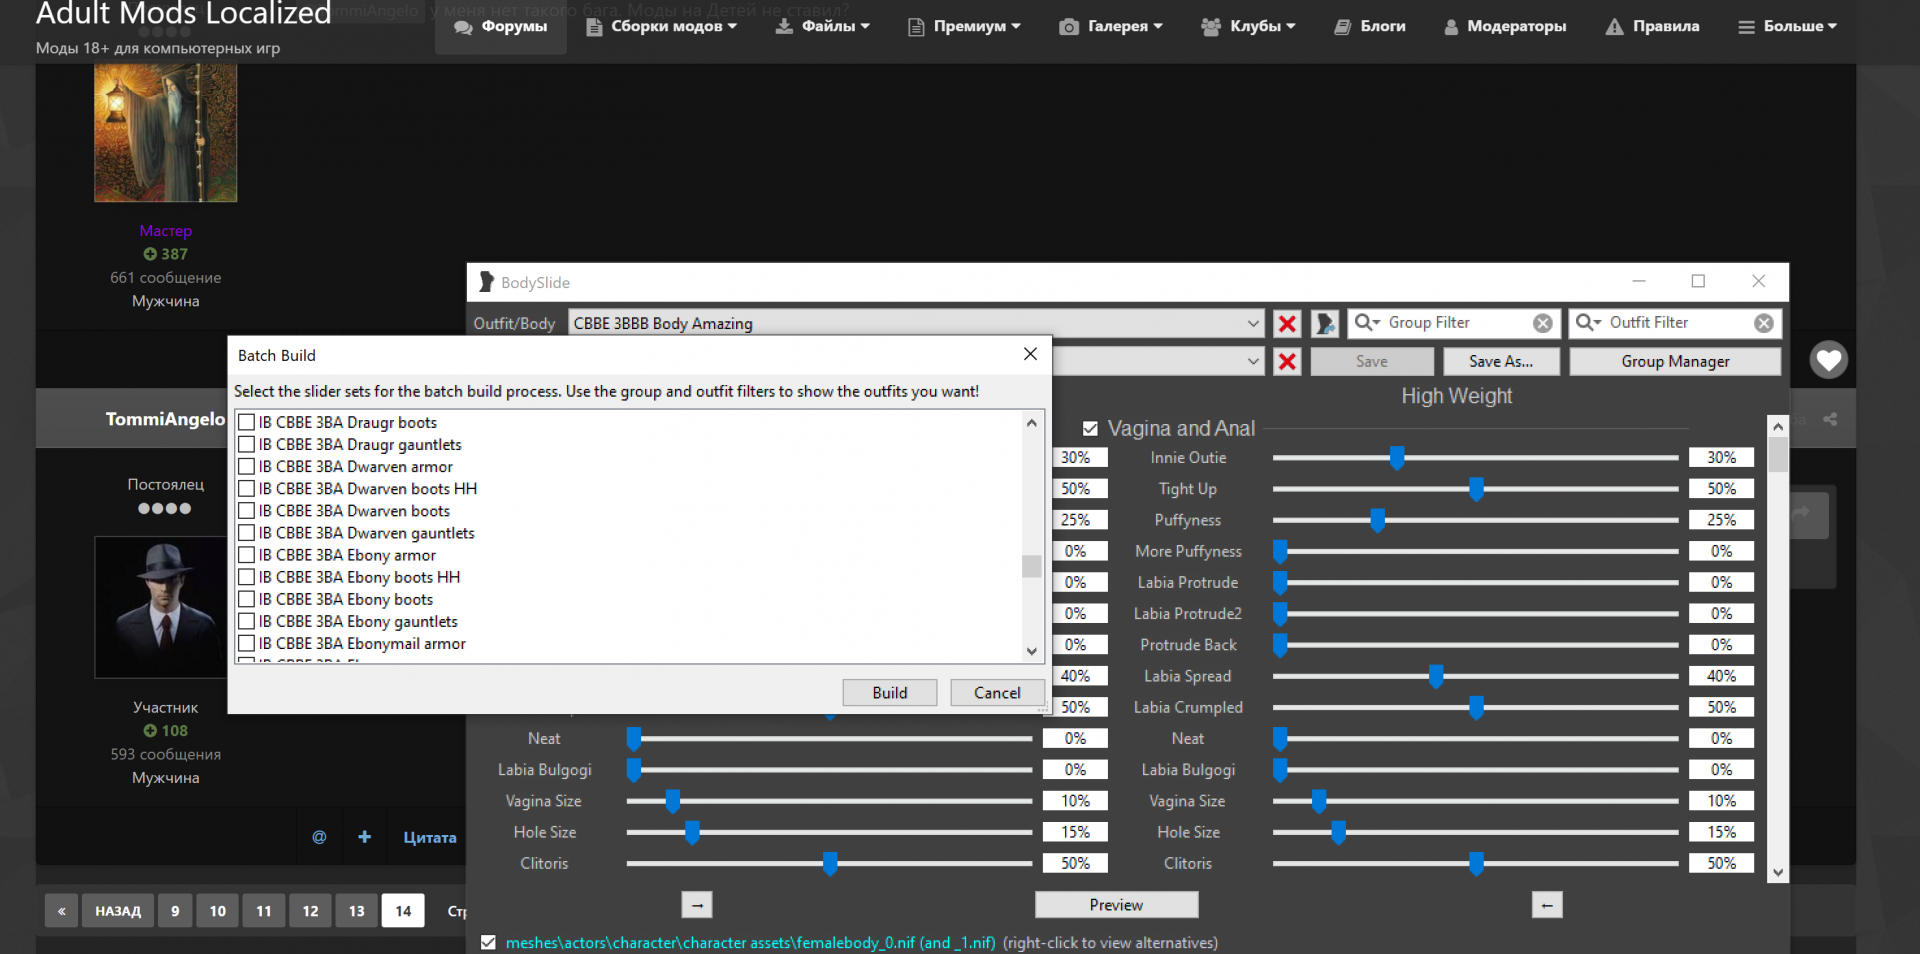
Task: Open the Галерея dropdown menu
Action: pos(1111,27)
